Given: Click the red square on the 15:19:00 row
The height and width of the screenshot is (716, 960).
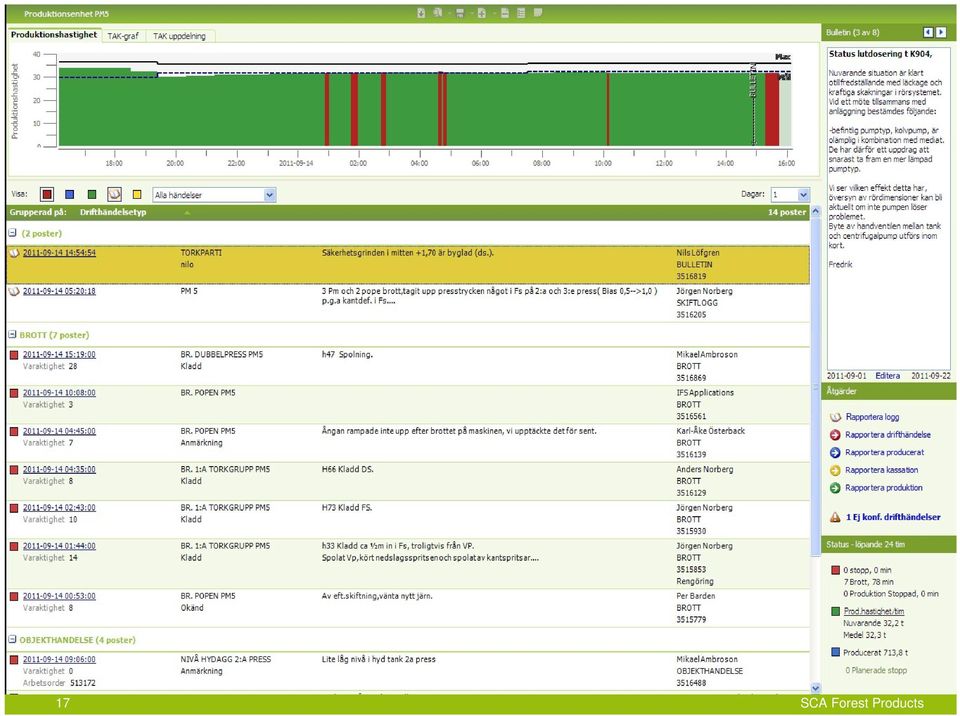Looking at the screenshot, I should pyautogui.click(x=14, y=355).
